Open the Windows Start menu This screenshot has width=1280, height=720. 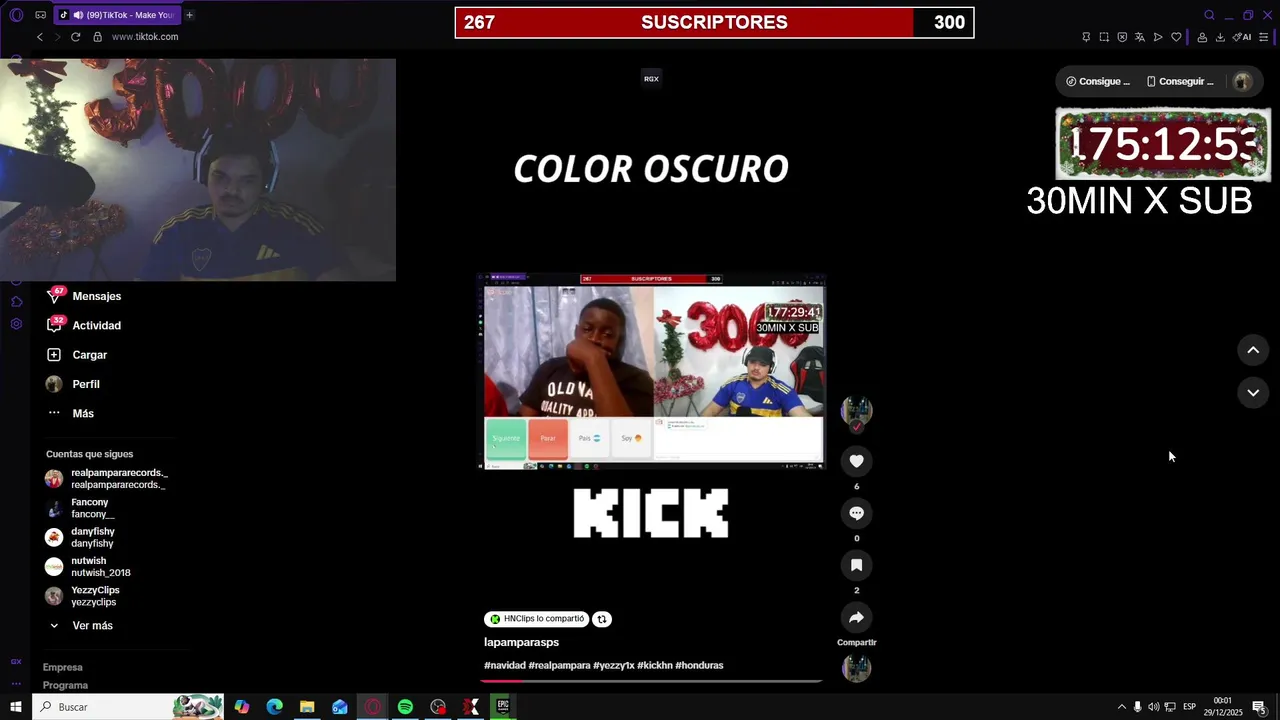(x=15, y=707)
